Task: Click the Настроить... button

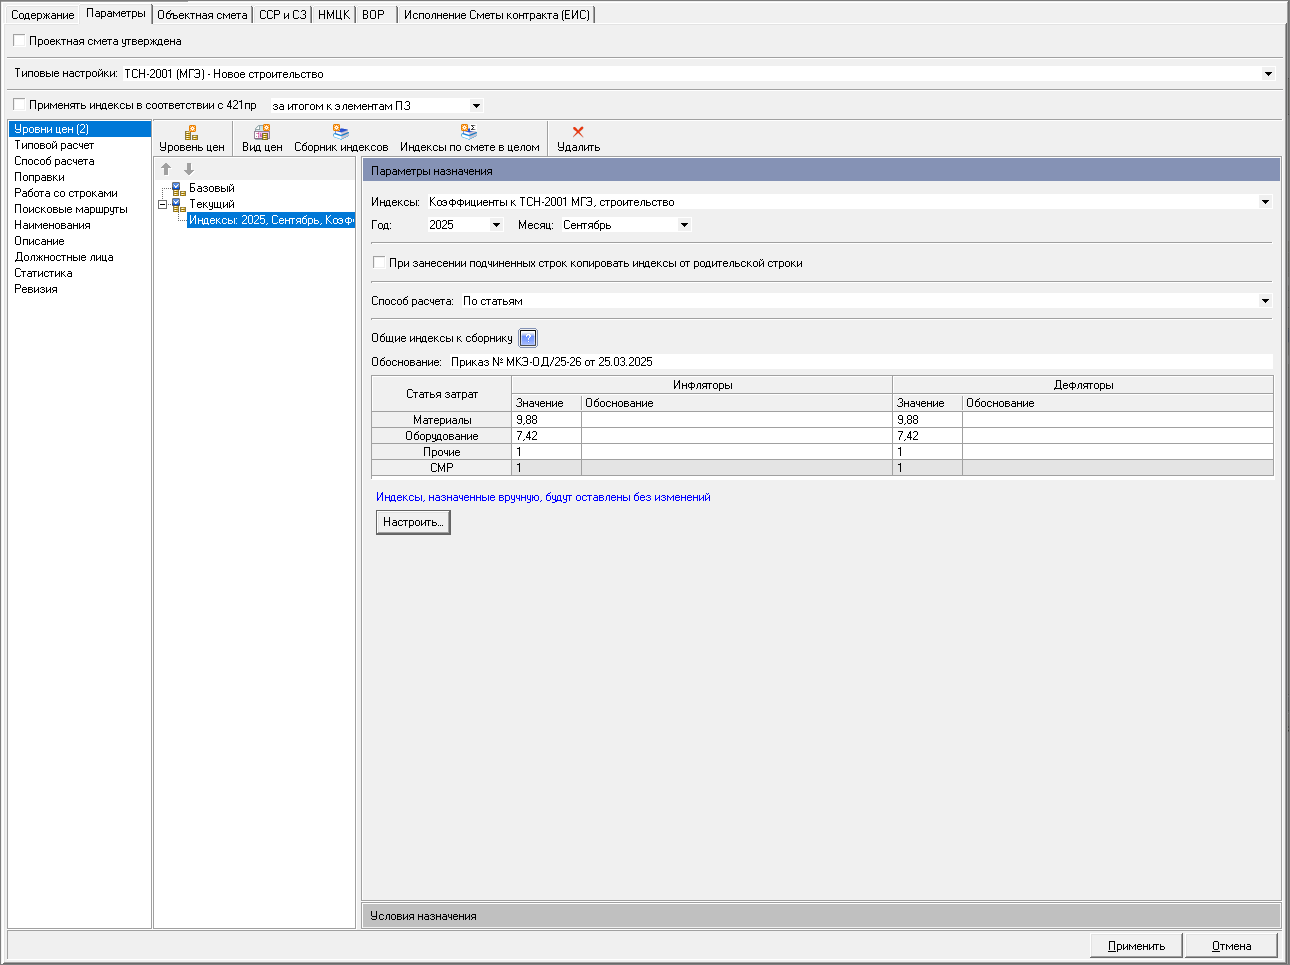Action: coord(413,522)
